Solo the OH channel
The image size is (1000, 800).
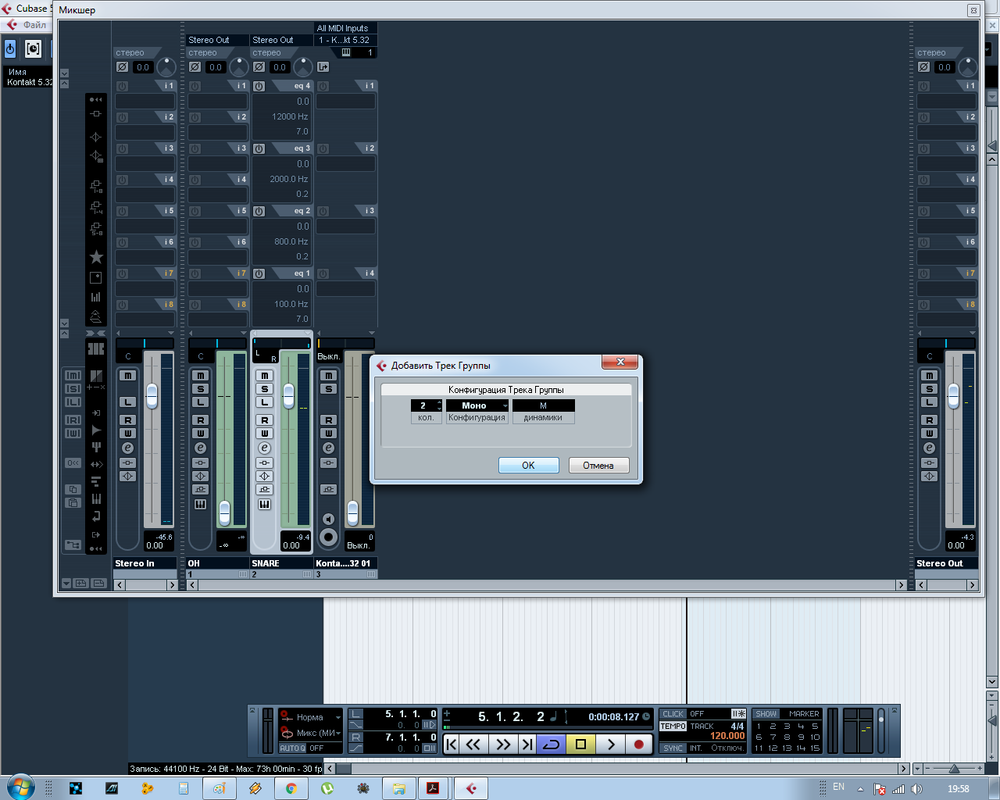click(200, 389)
